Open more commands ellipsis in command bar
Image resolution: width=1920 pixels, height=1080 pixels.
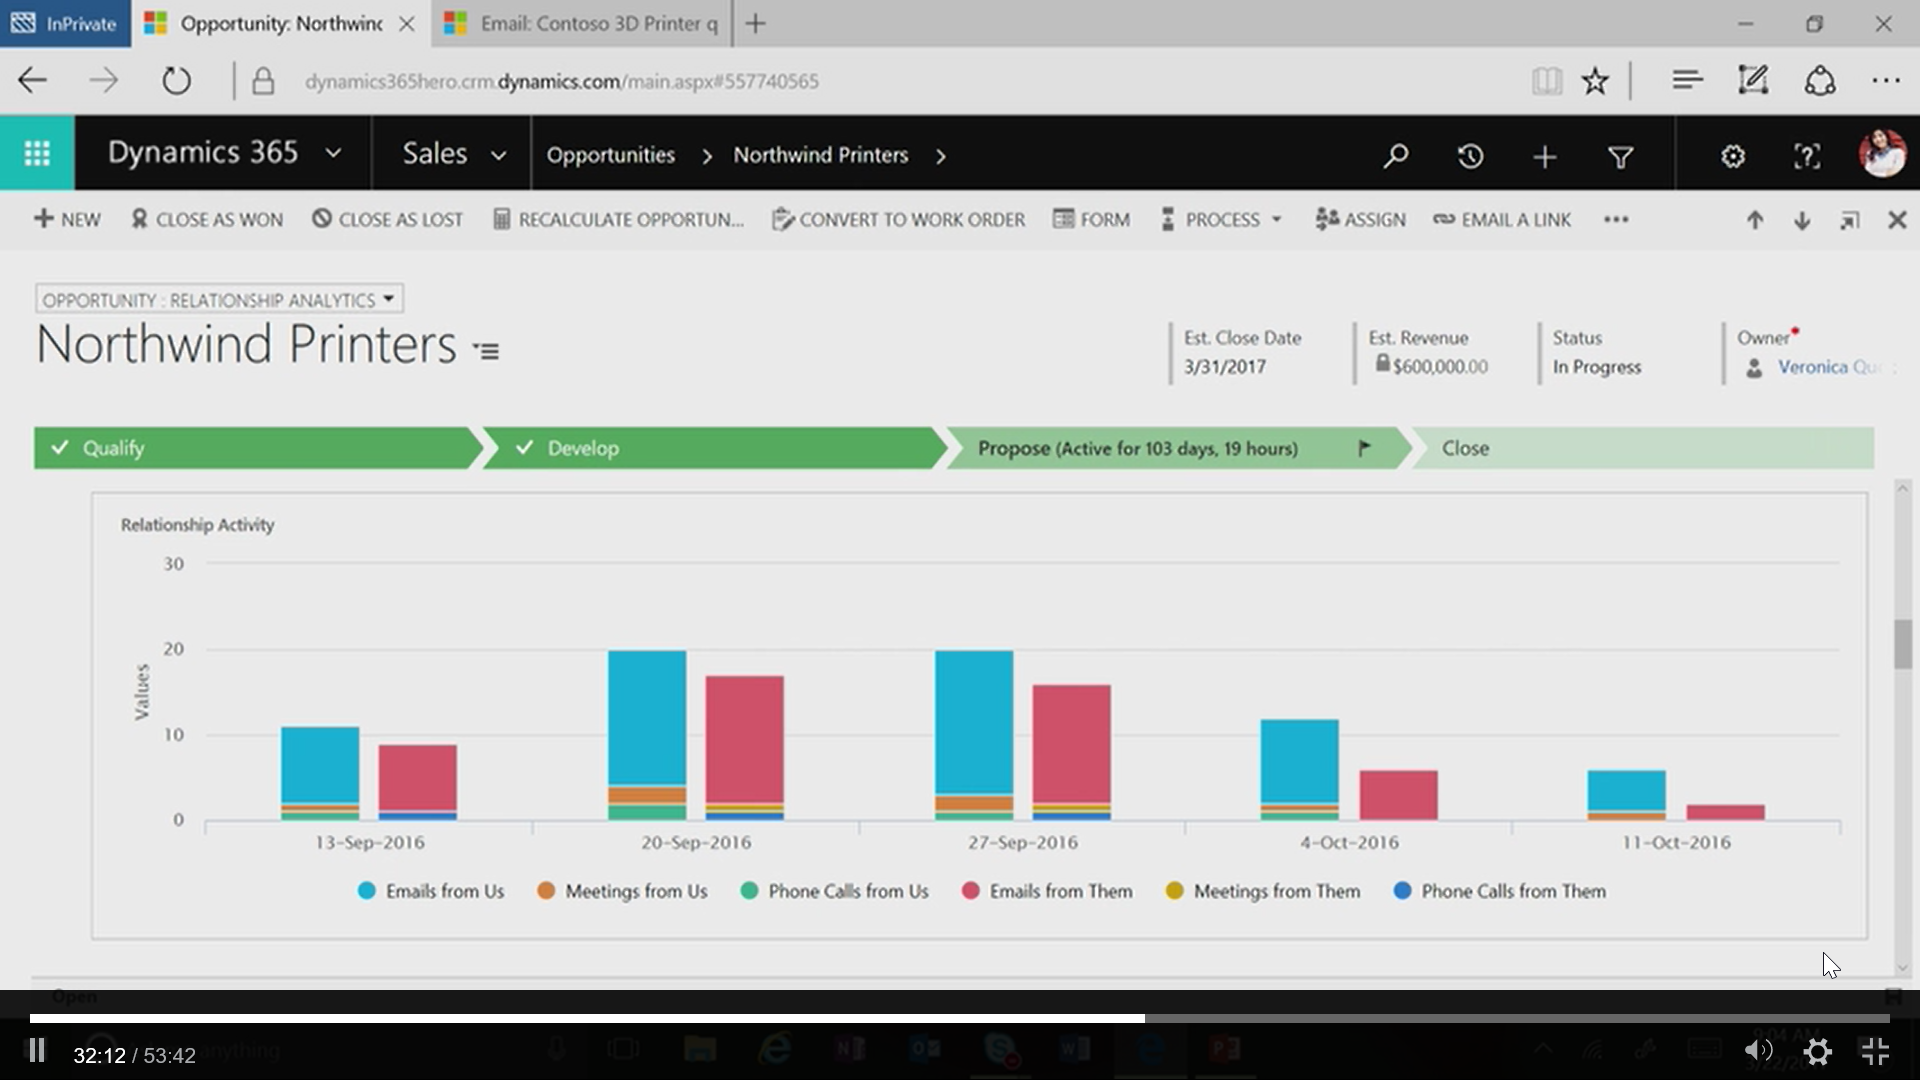(1616, 220)
